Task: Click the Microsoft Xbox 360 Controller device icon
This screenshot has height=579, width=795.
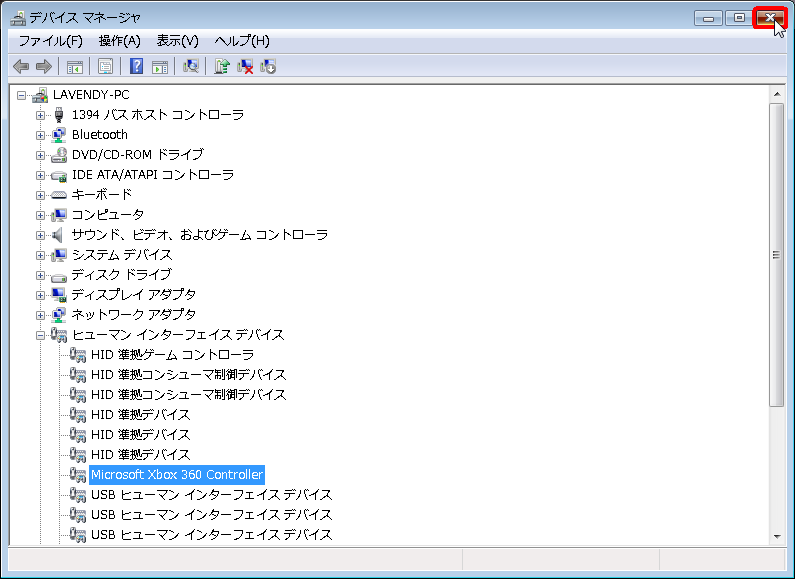Action: click(78, 475)
